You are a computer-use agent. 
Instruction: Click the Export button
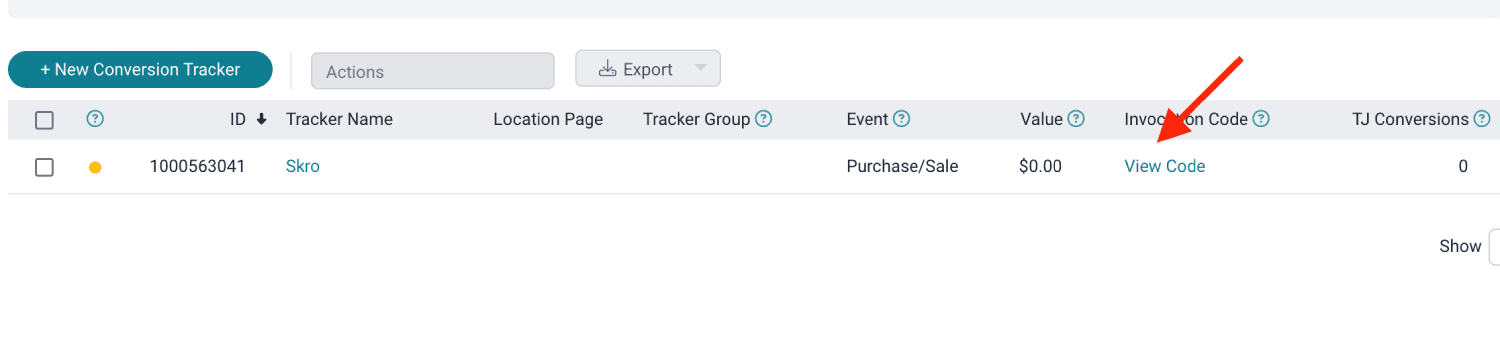[x=636, y=69]
